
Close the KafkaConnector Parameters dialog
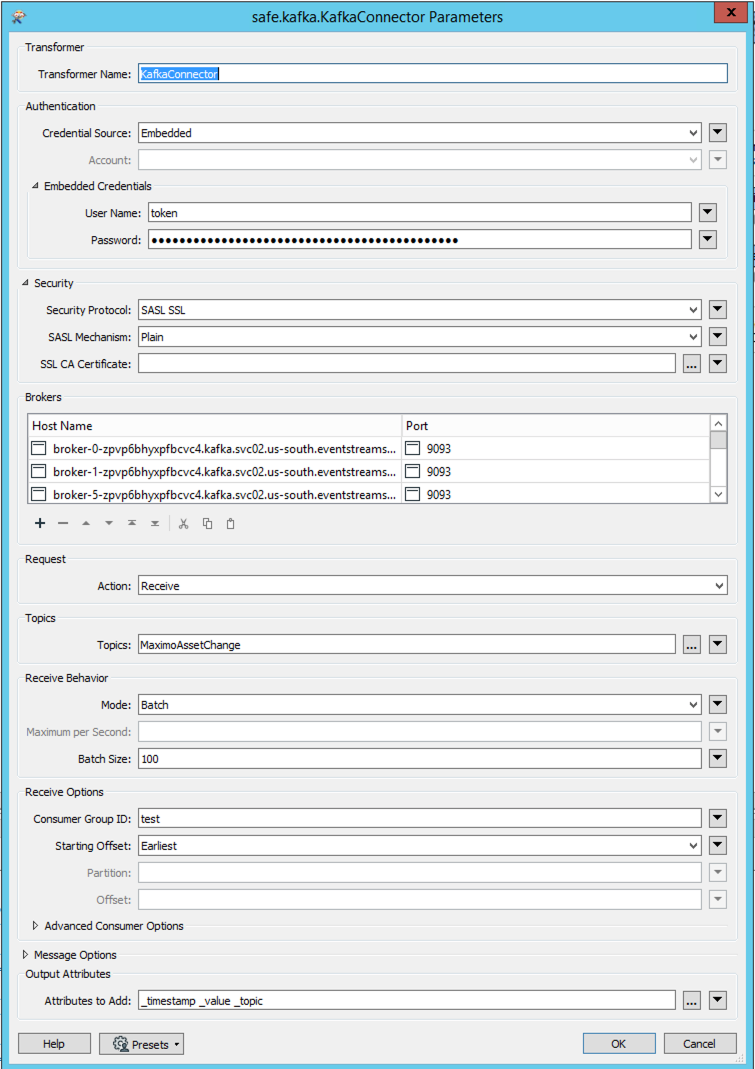(x=730, y=12)
